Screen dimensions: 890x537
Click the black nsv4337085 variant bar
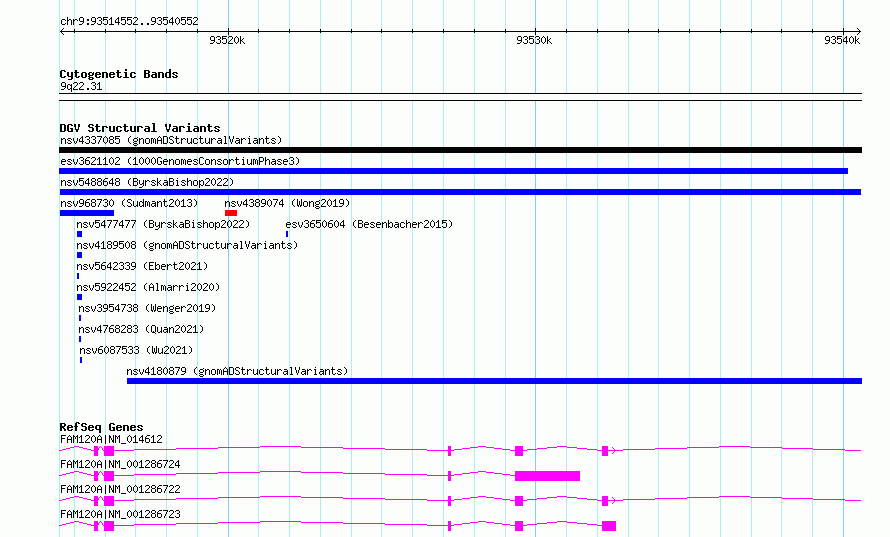[460, 150]
